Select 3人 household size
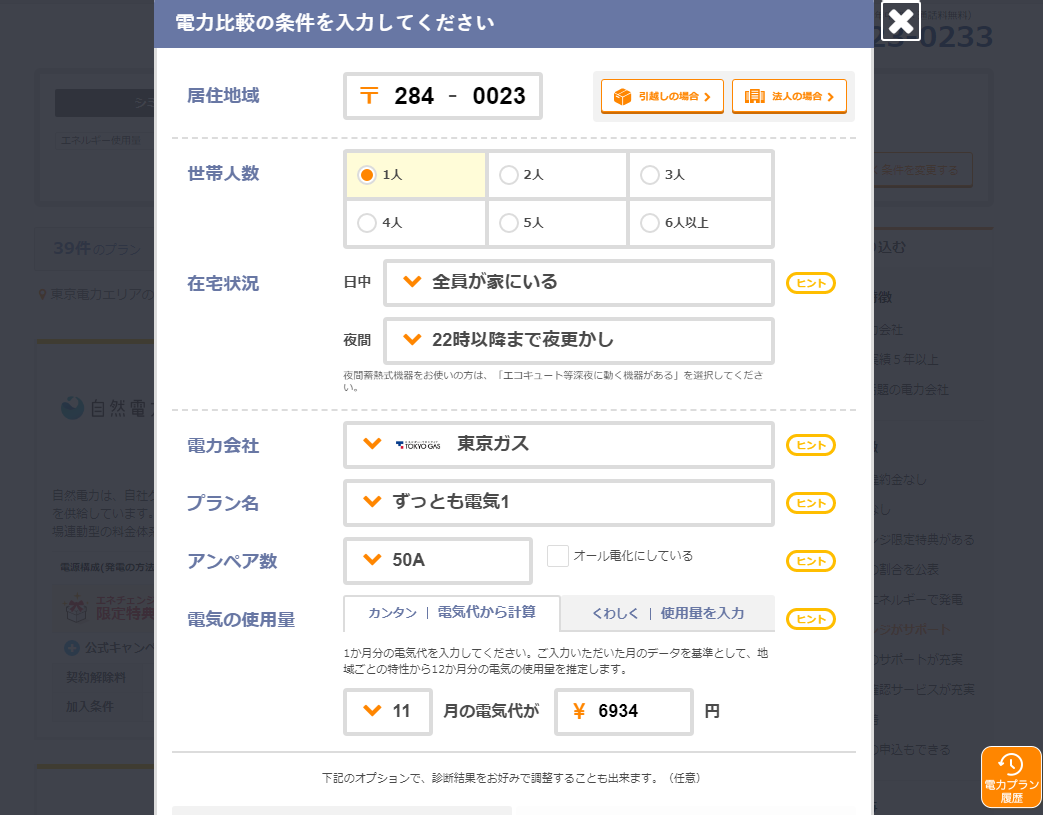Viewport: 1043px width, 815px height. (x=700, y=175)
